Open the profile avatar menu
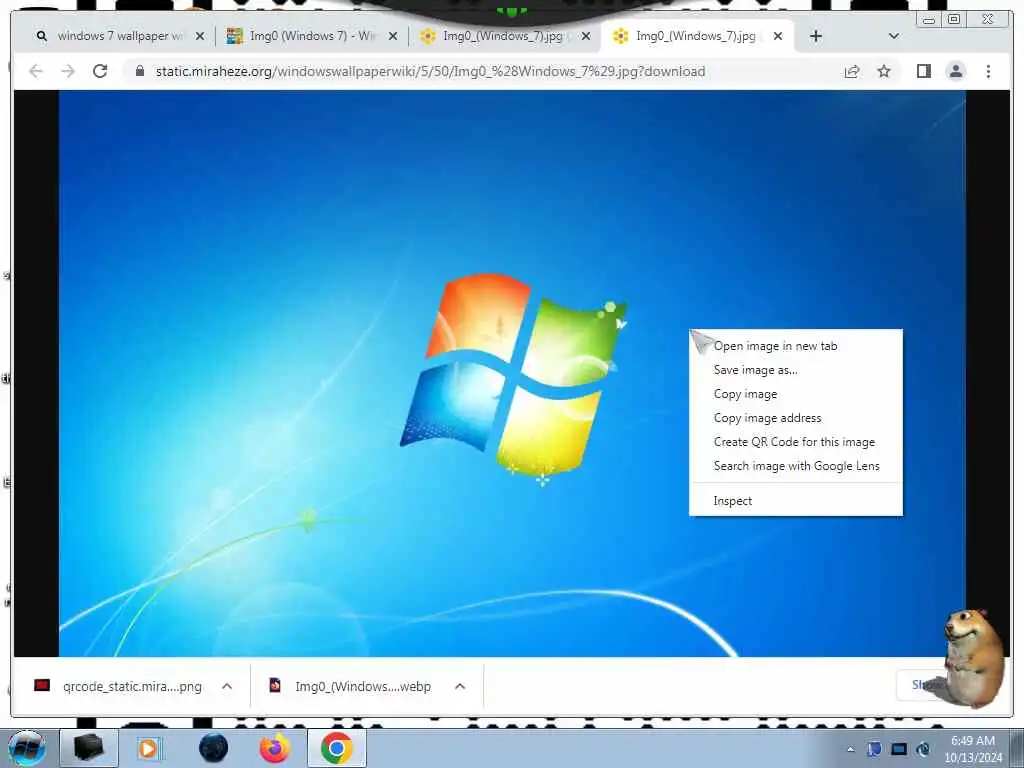The image size is (1024, 768). tap(956, 71)
